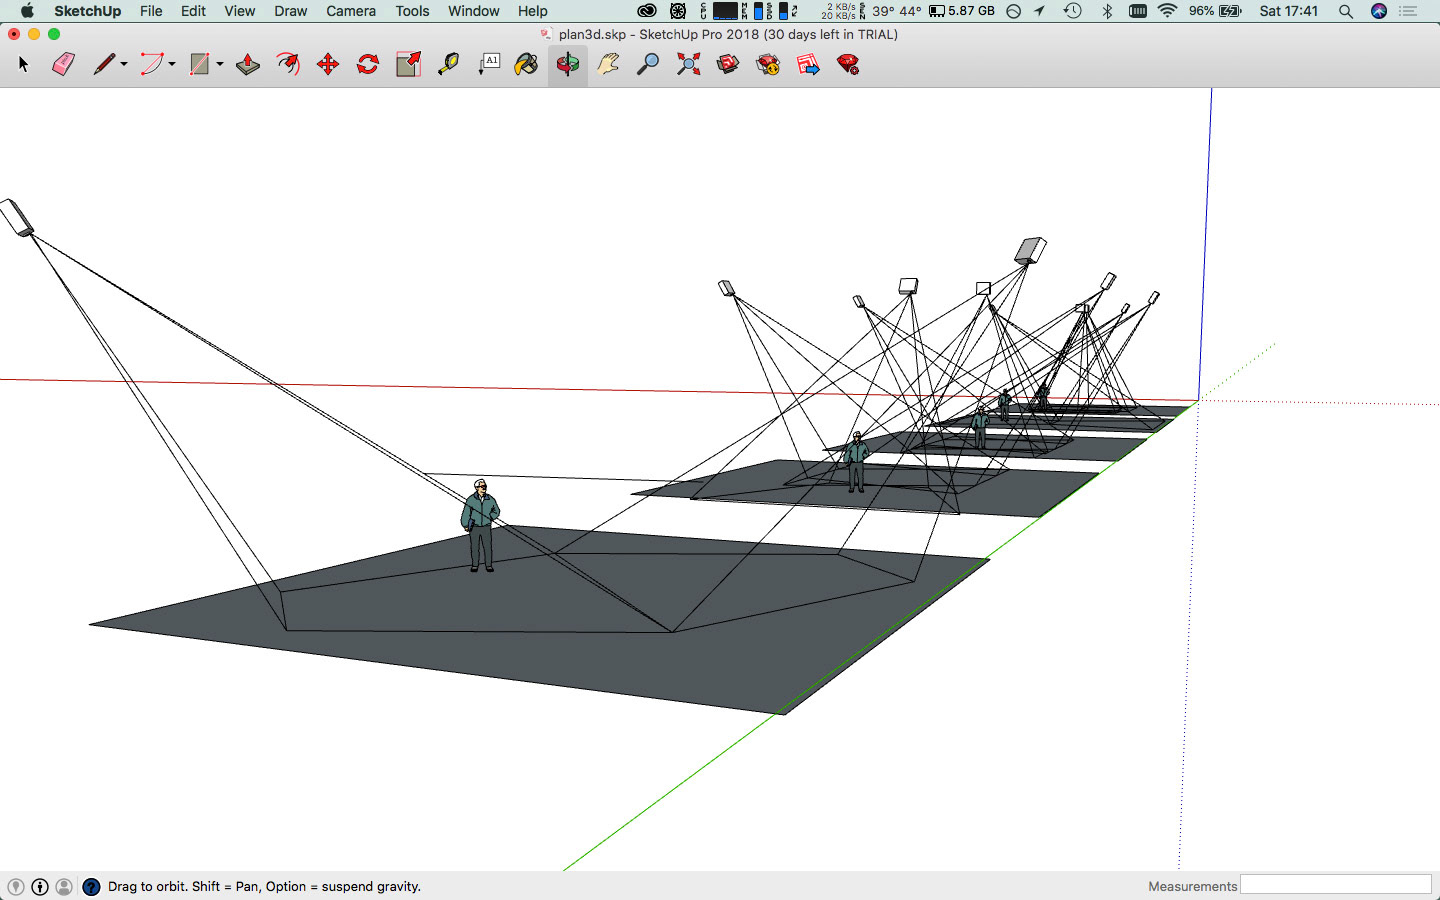
Task: Open the Wi-Fi menu bar icon
Action: pyautogui.click(x=1167, y=11)
